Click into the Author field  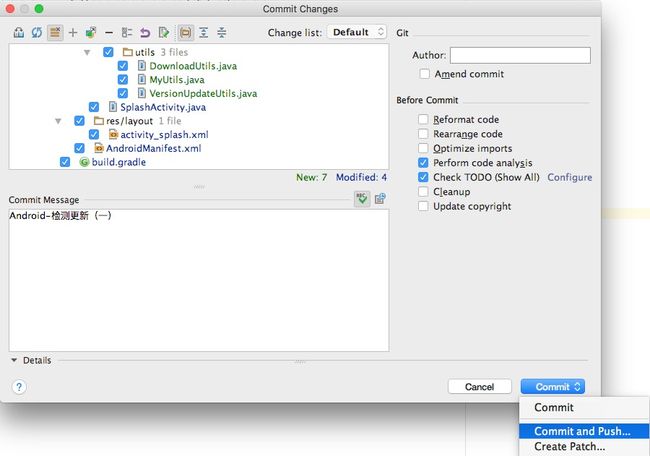click(x=520, y=55)
